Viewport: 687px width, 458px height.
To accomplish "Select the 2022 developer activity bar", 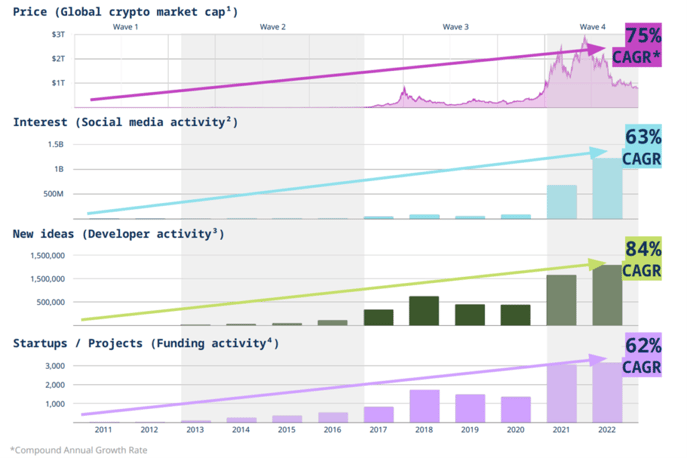I will pos(607,295).
